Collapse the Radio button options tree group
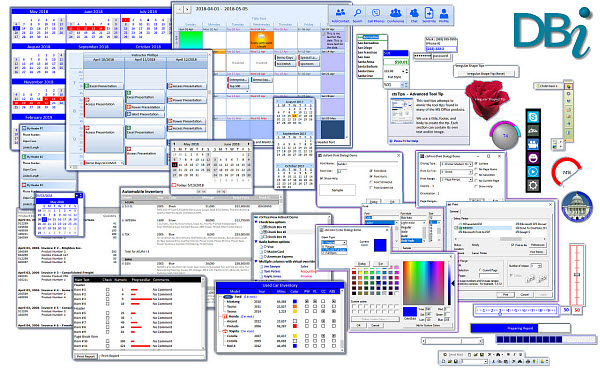 256,242
